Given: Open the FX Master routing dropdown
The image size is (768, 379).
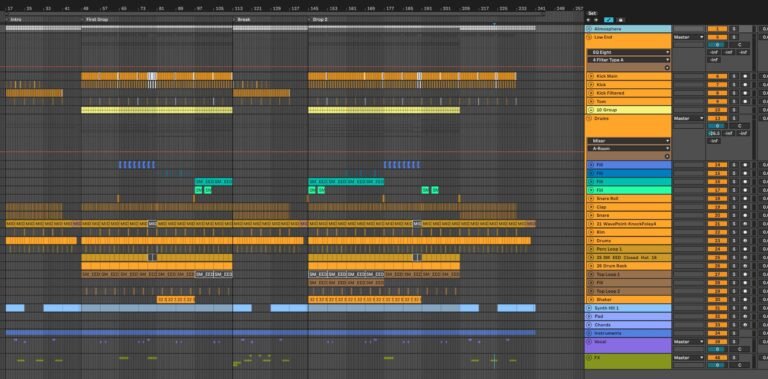Looking at the screenshot, I should tap(689, 358).
